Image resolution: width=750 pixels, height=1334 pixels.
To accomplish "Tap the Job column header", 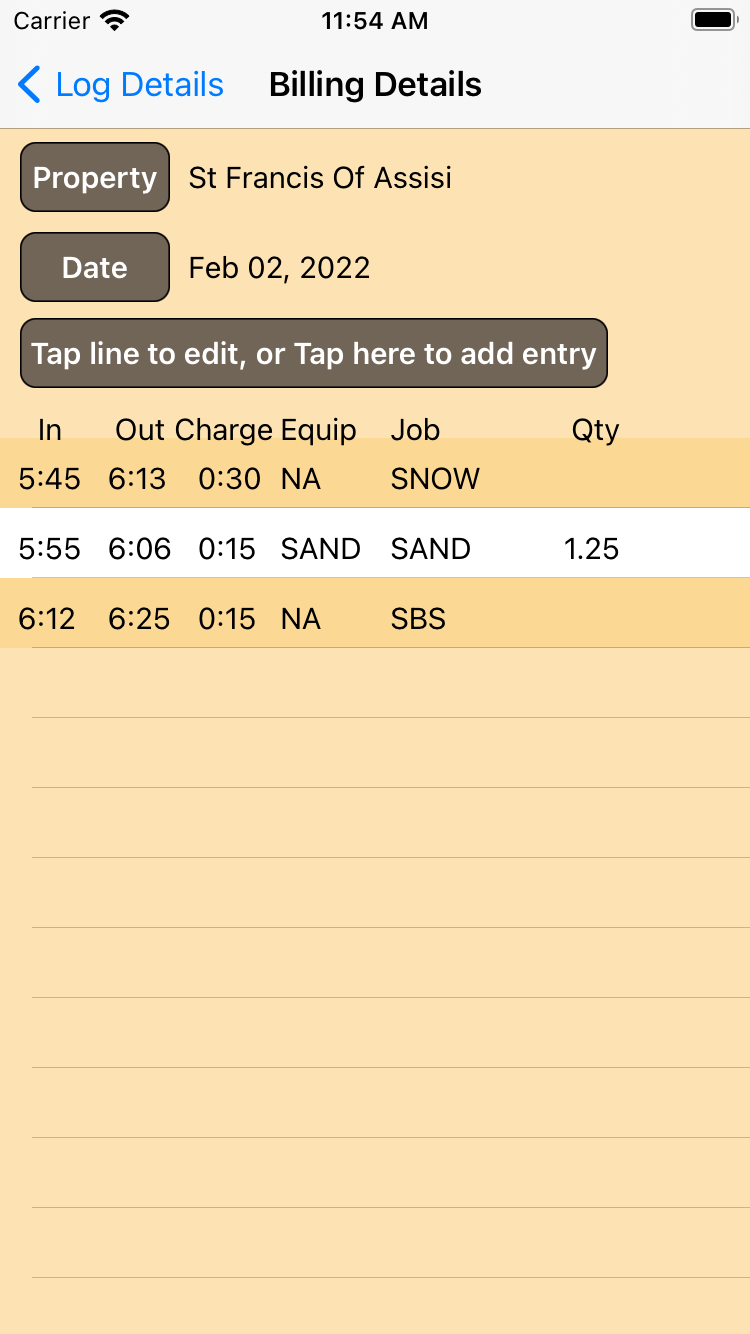I will 415,430.
